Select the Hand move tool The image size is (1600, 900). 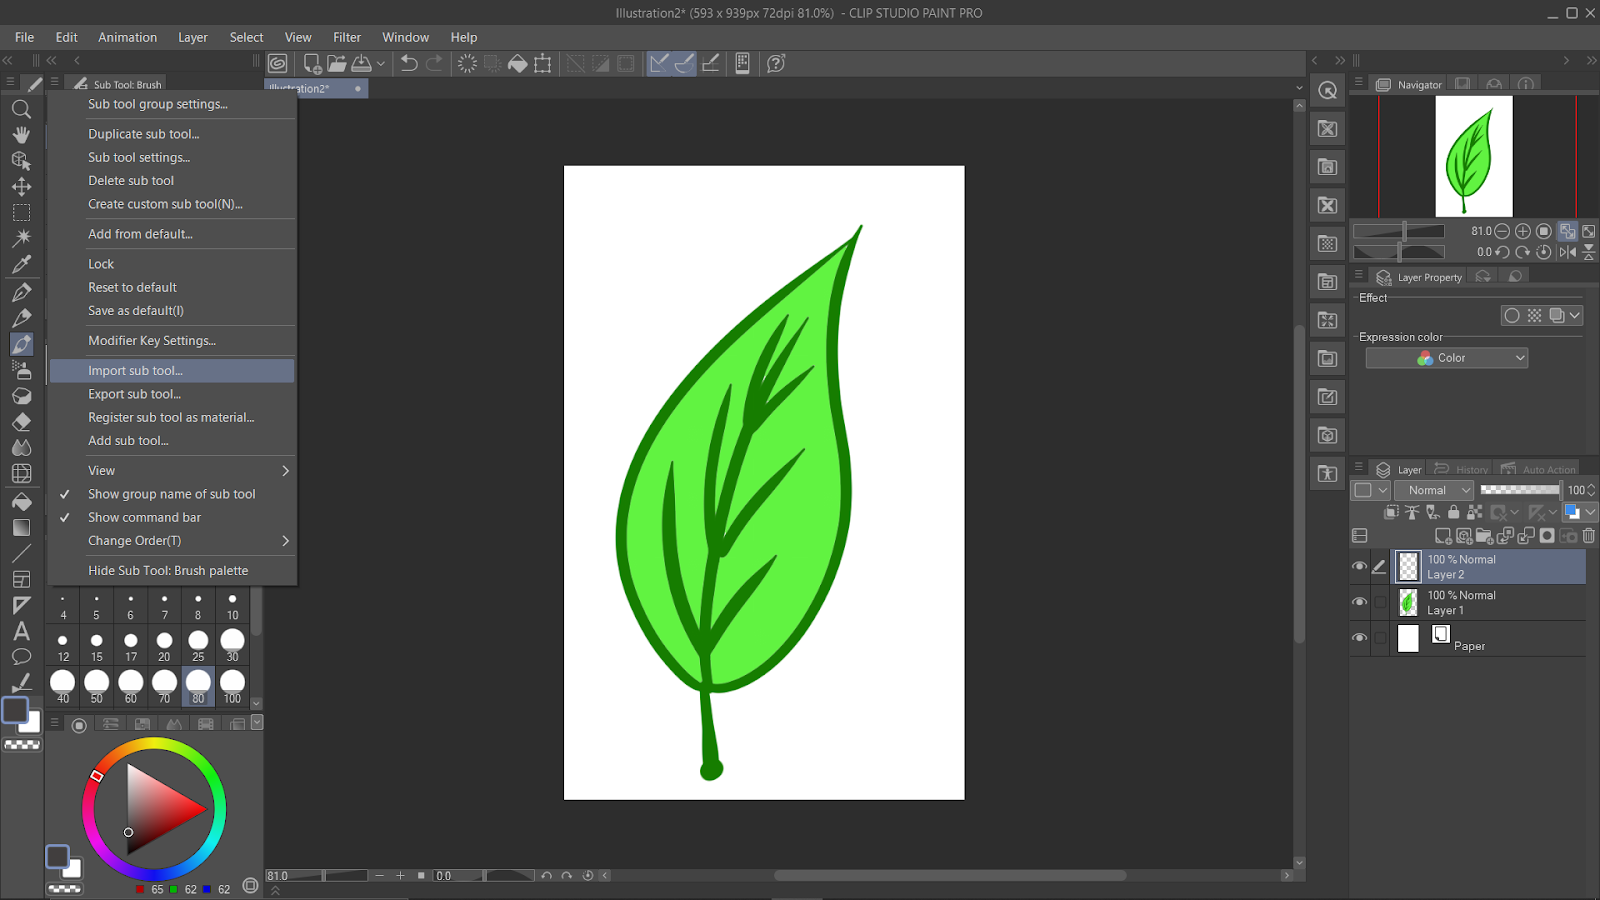click(21, 135)
